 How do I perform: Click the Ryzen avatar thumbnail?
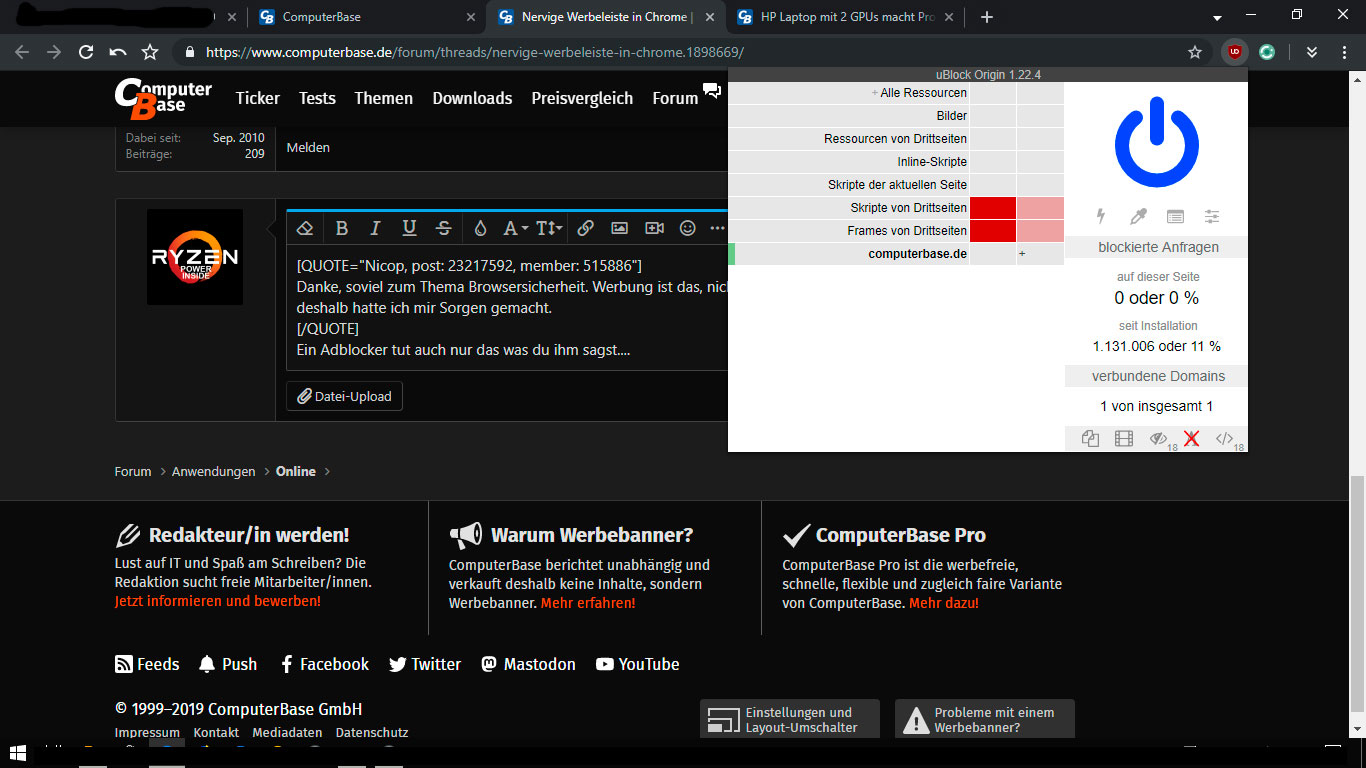point(195,257)
